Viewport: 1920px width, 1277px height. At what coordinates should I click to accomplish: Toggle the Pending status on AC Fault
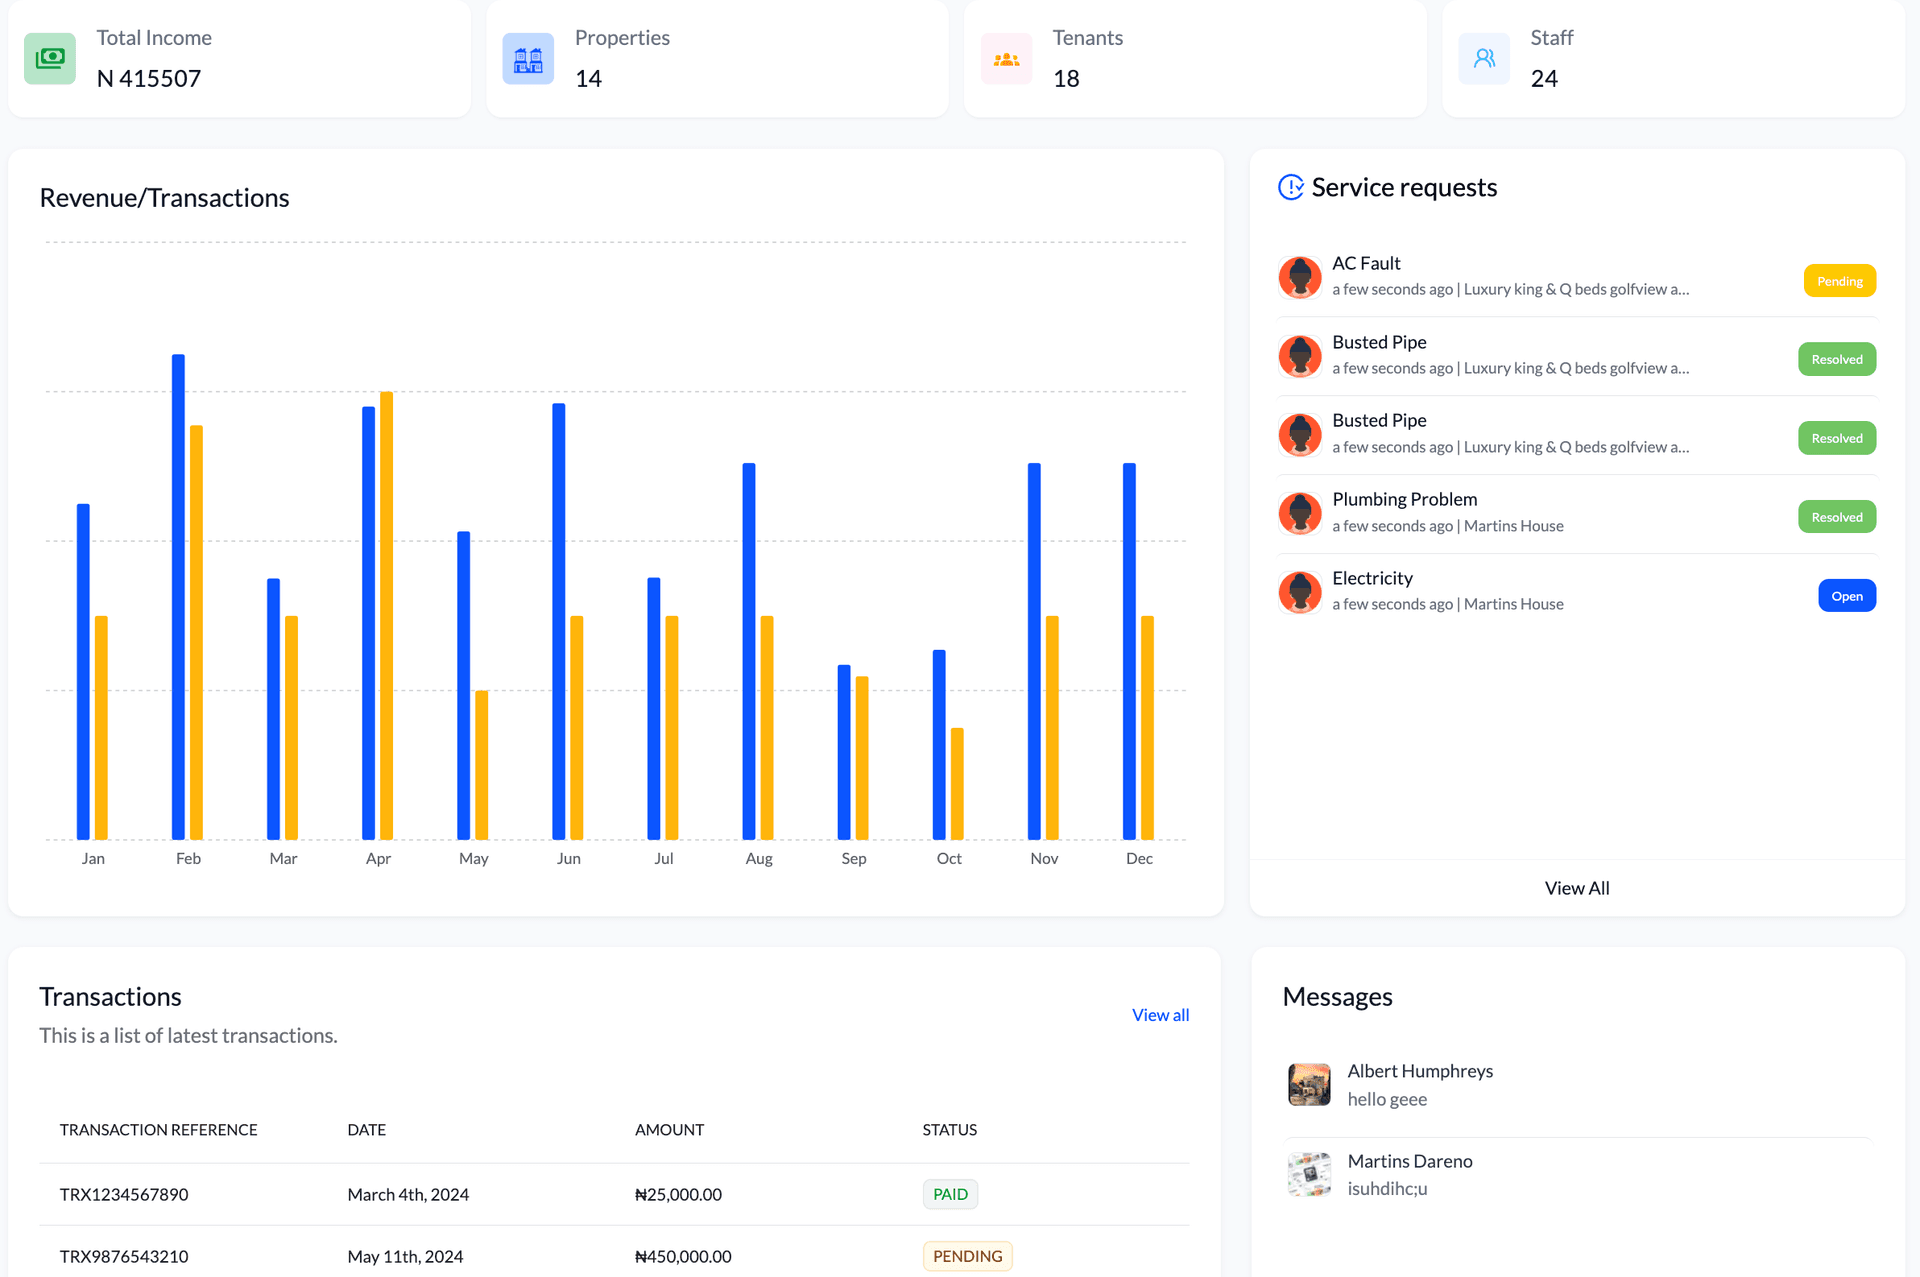(x=1840, y=281)
